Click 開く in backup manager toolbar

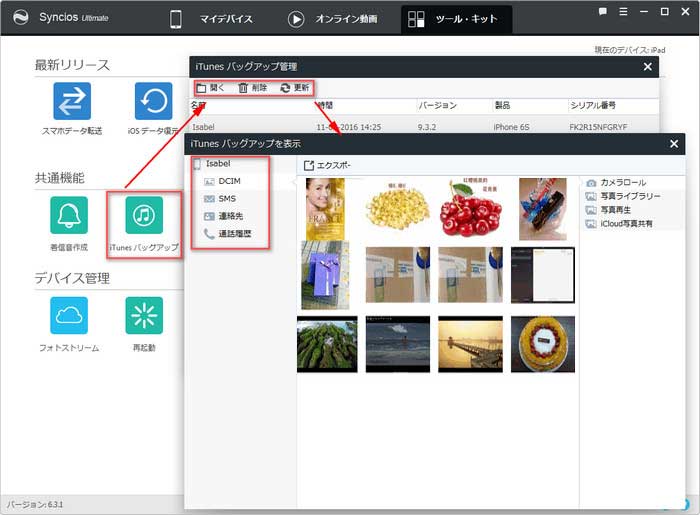click(x=211, y=88)
